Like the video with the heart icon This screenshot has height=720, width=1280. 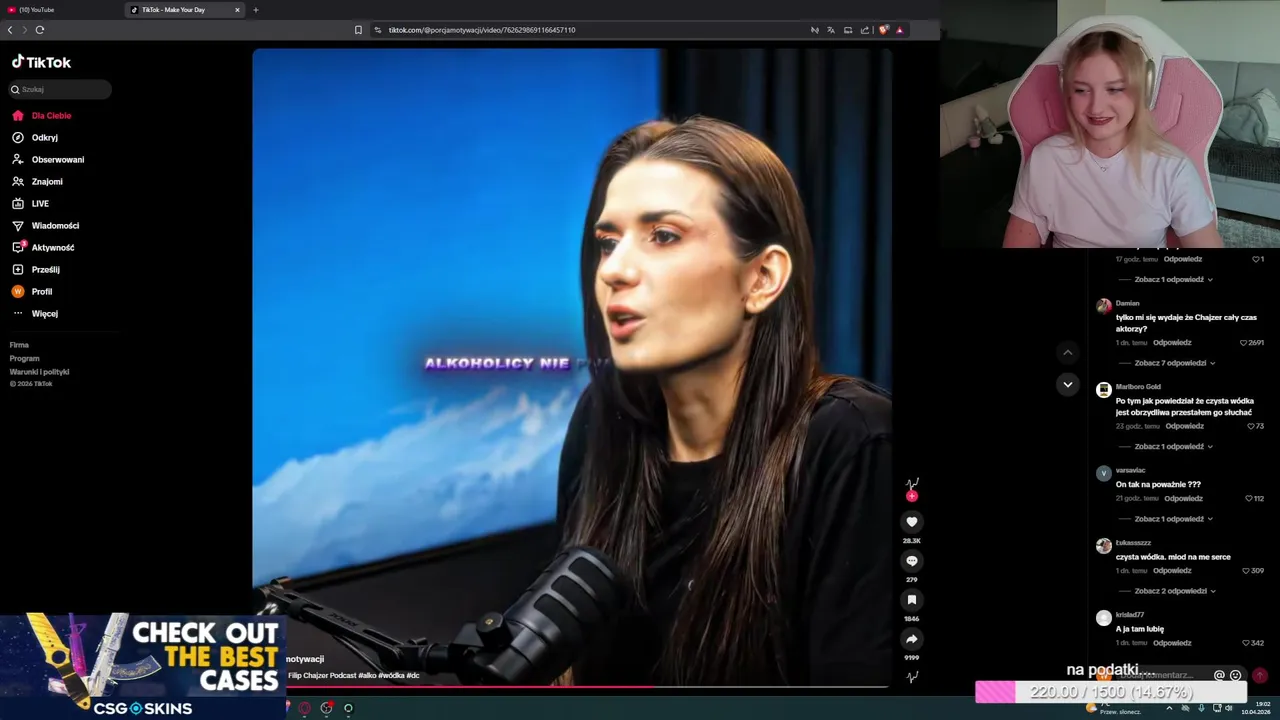pyautogui.click(x=911, y=521)
